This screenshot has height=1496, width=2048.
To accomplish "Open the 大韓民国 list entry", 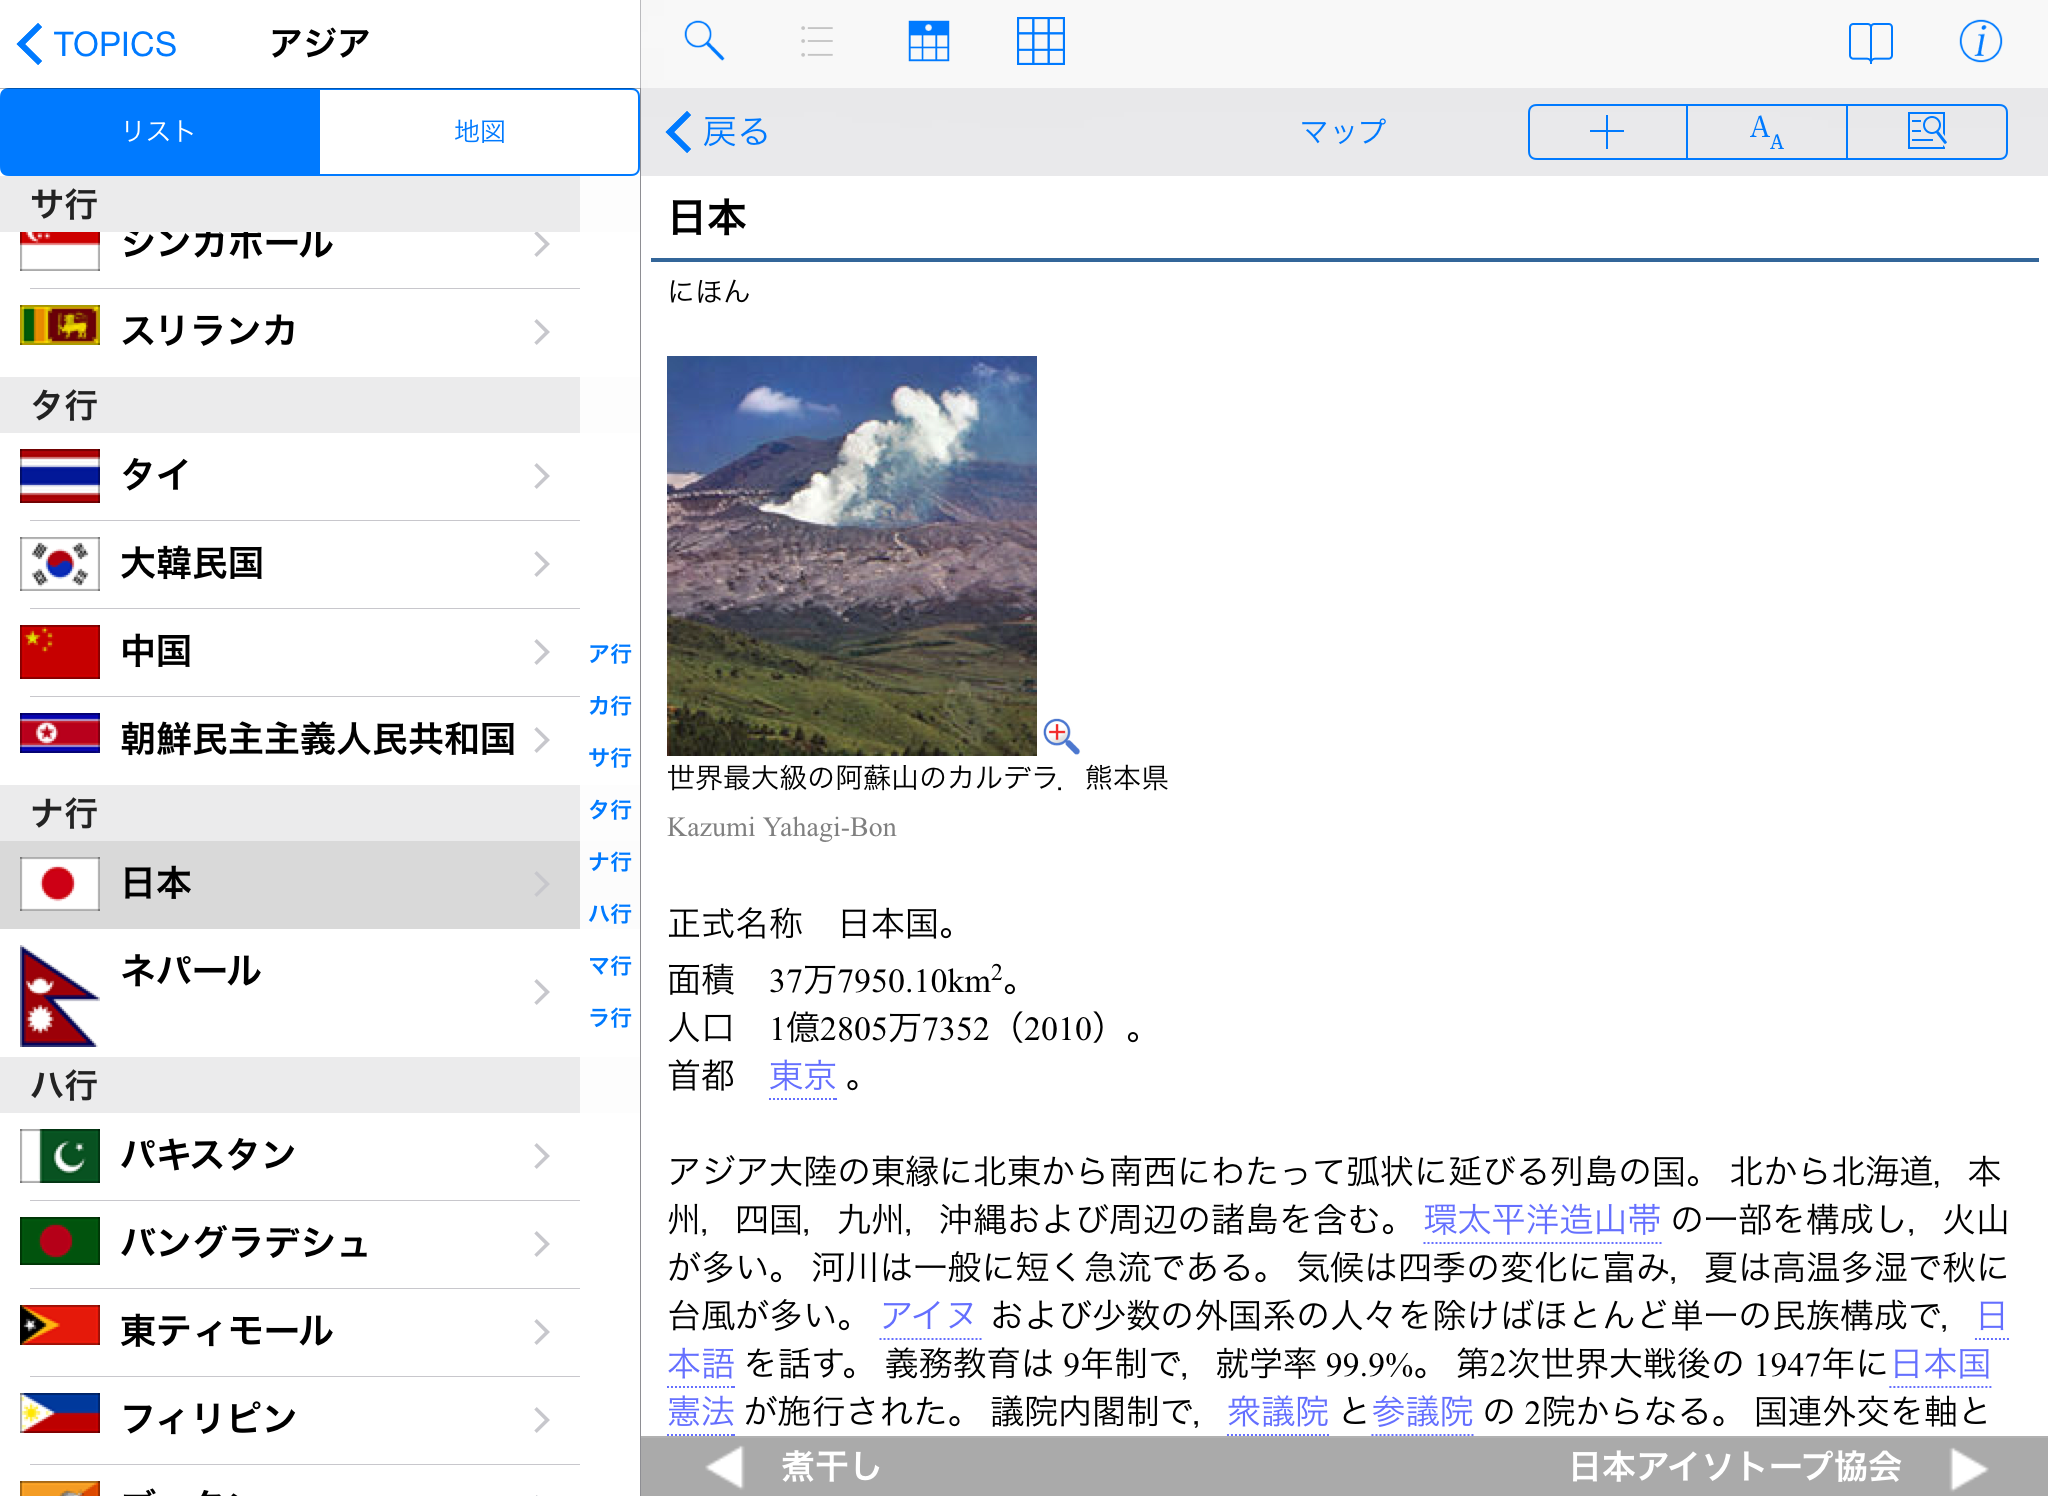I will (290, 564).
